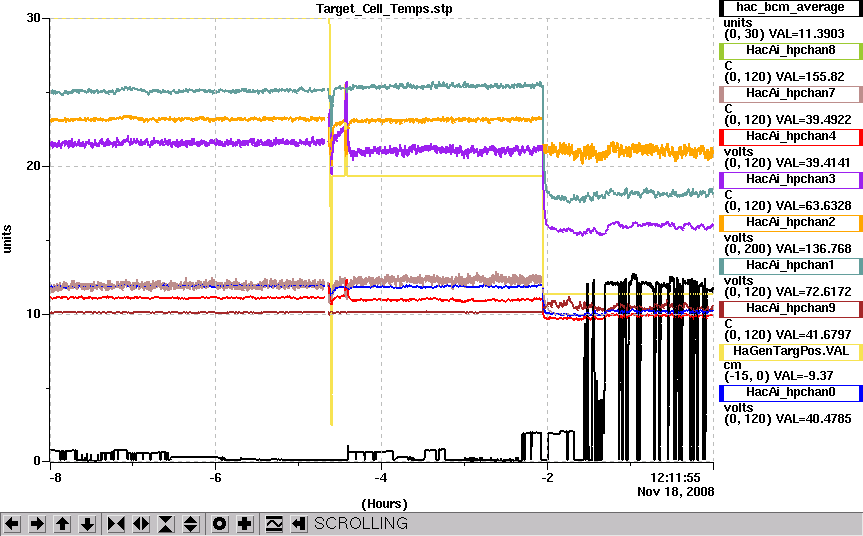Pan the graph down with the down-arrow button

pyautogui.click(x=88, y=523)
